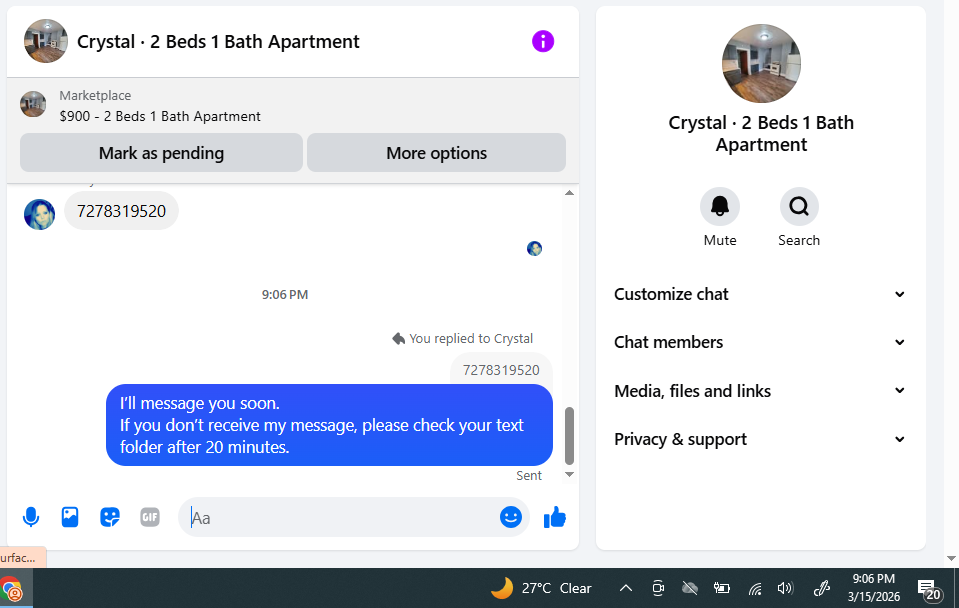Open More options for the listing

[x=437, y=153]
